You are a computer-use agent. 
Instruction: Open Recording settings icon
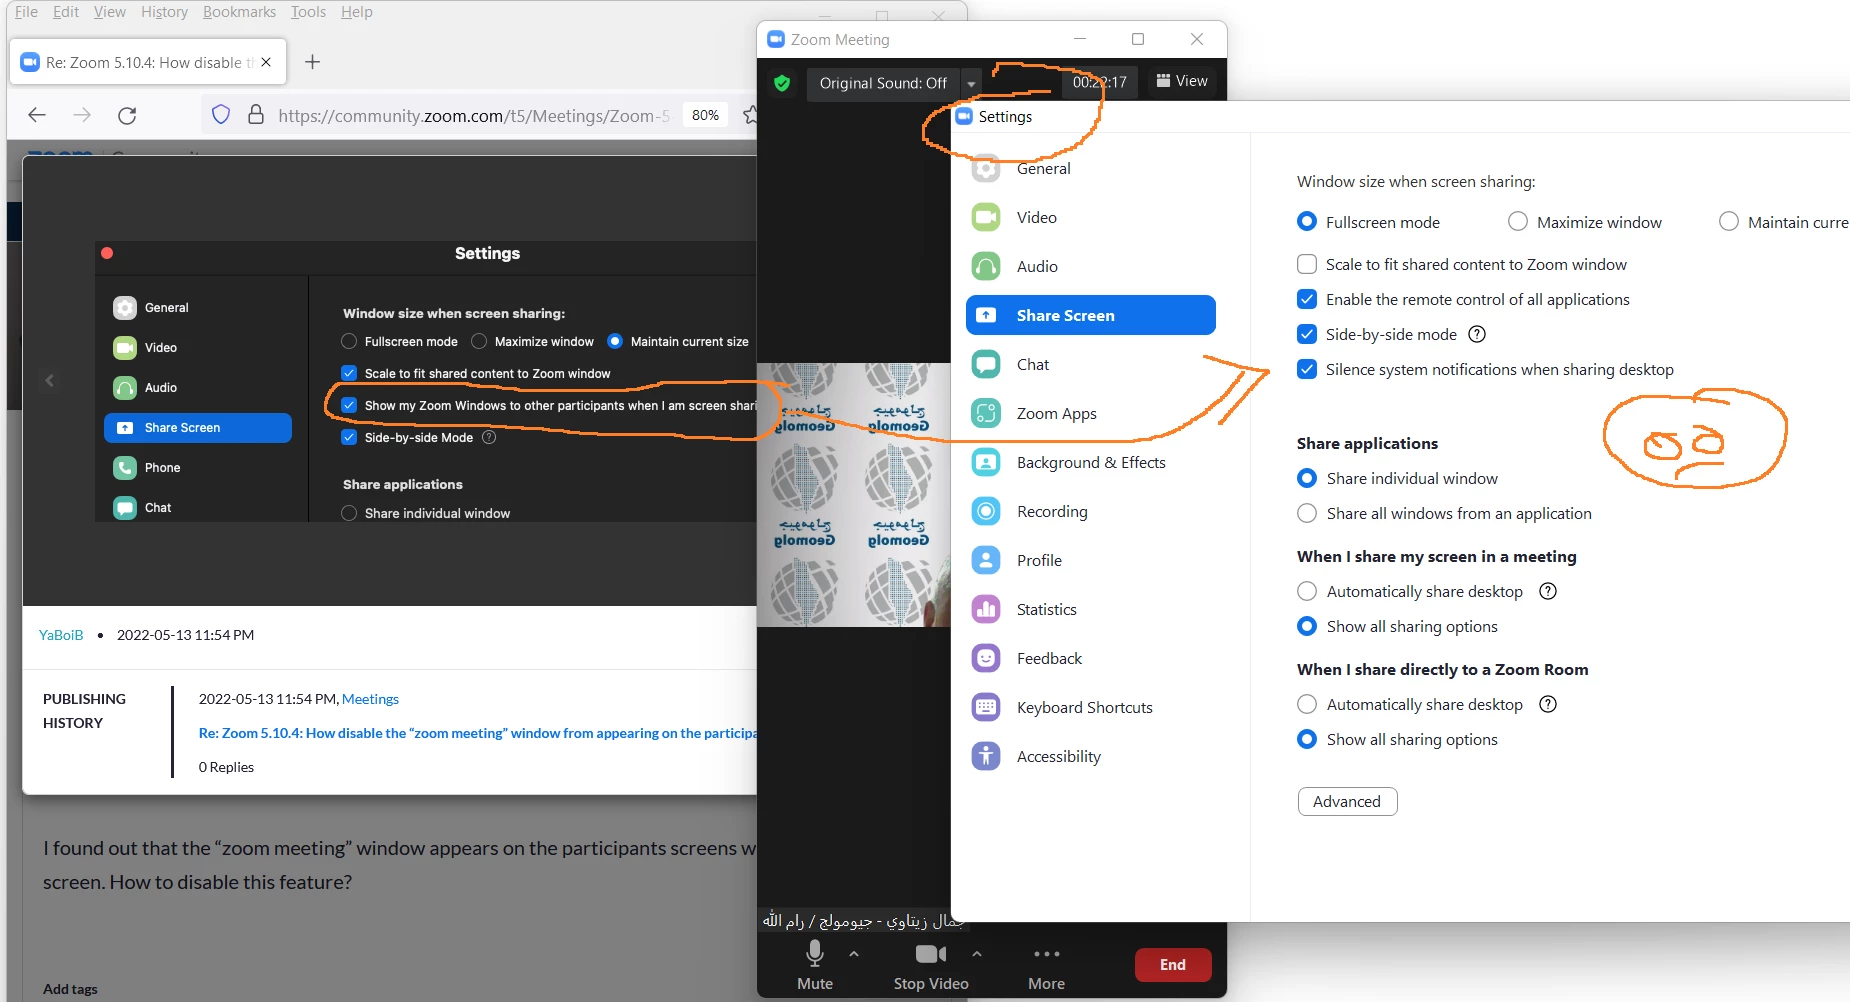coord(986,511)
